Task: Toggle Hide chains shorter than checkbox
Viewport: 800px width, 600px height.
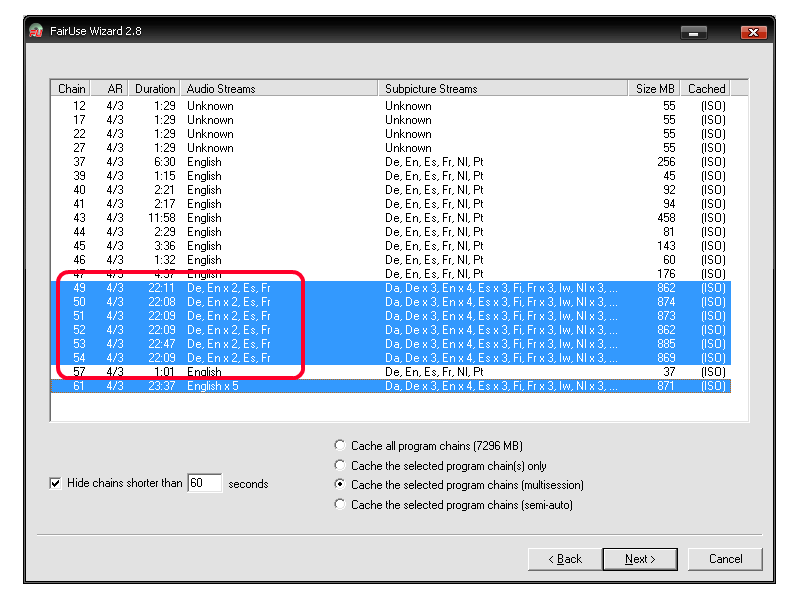Action: click(55, 483)
